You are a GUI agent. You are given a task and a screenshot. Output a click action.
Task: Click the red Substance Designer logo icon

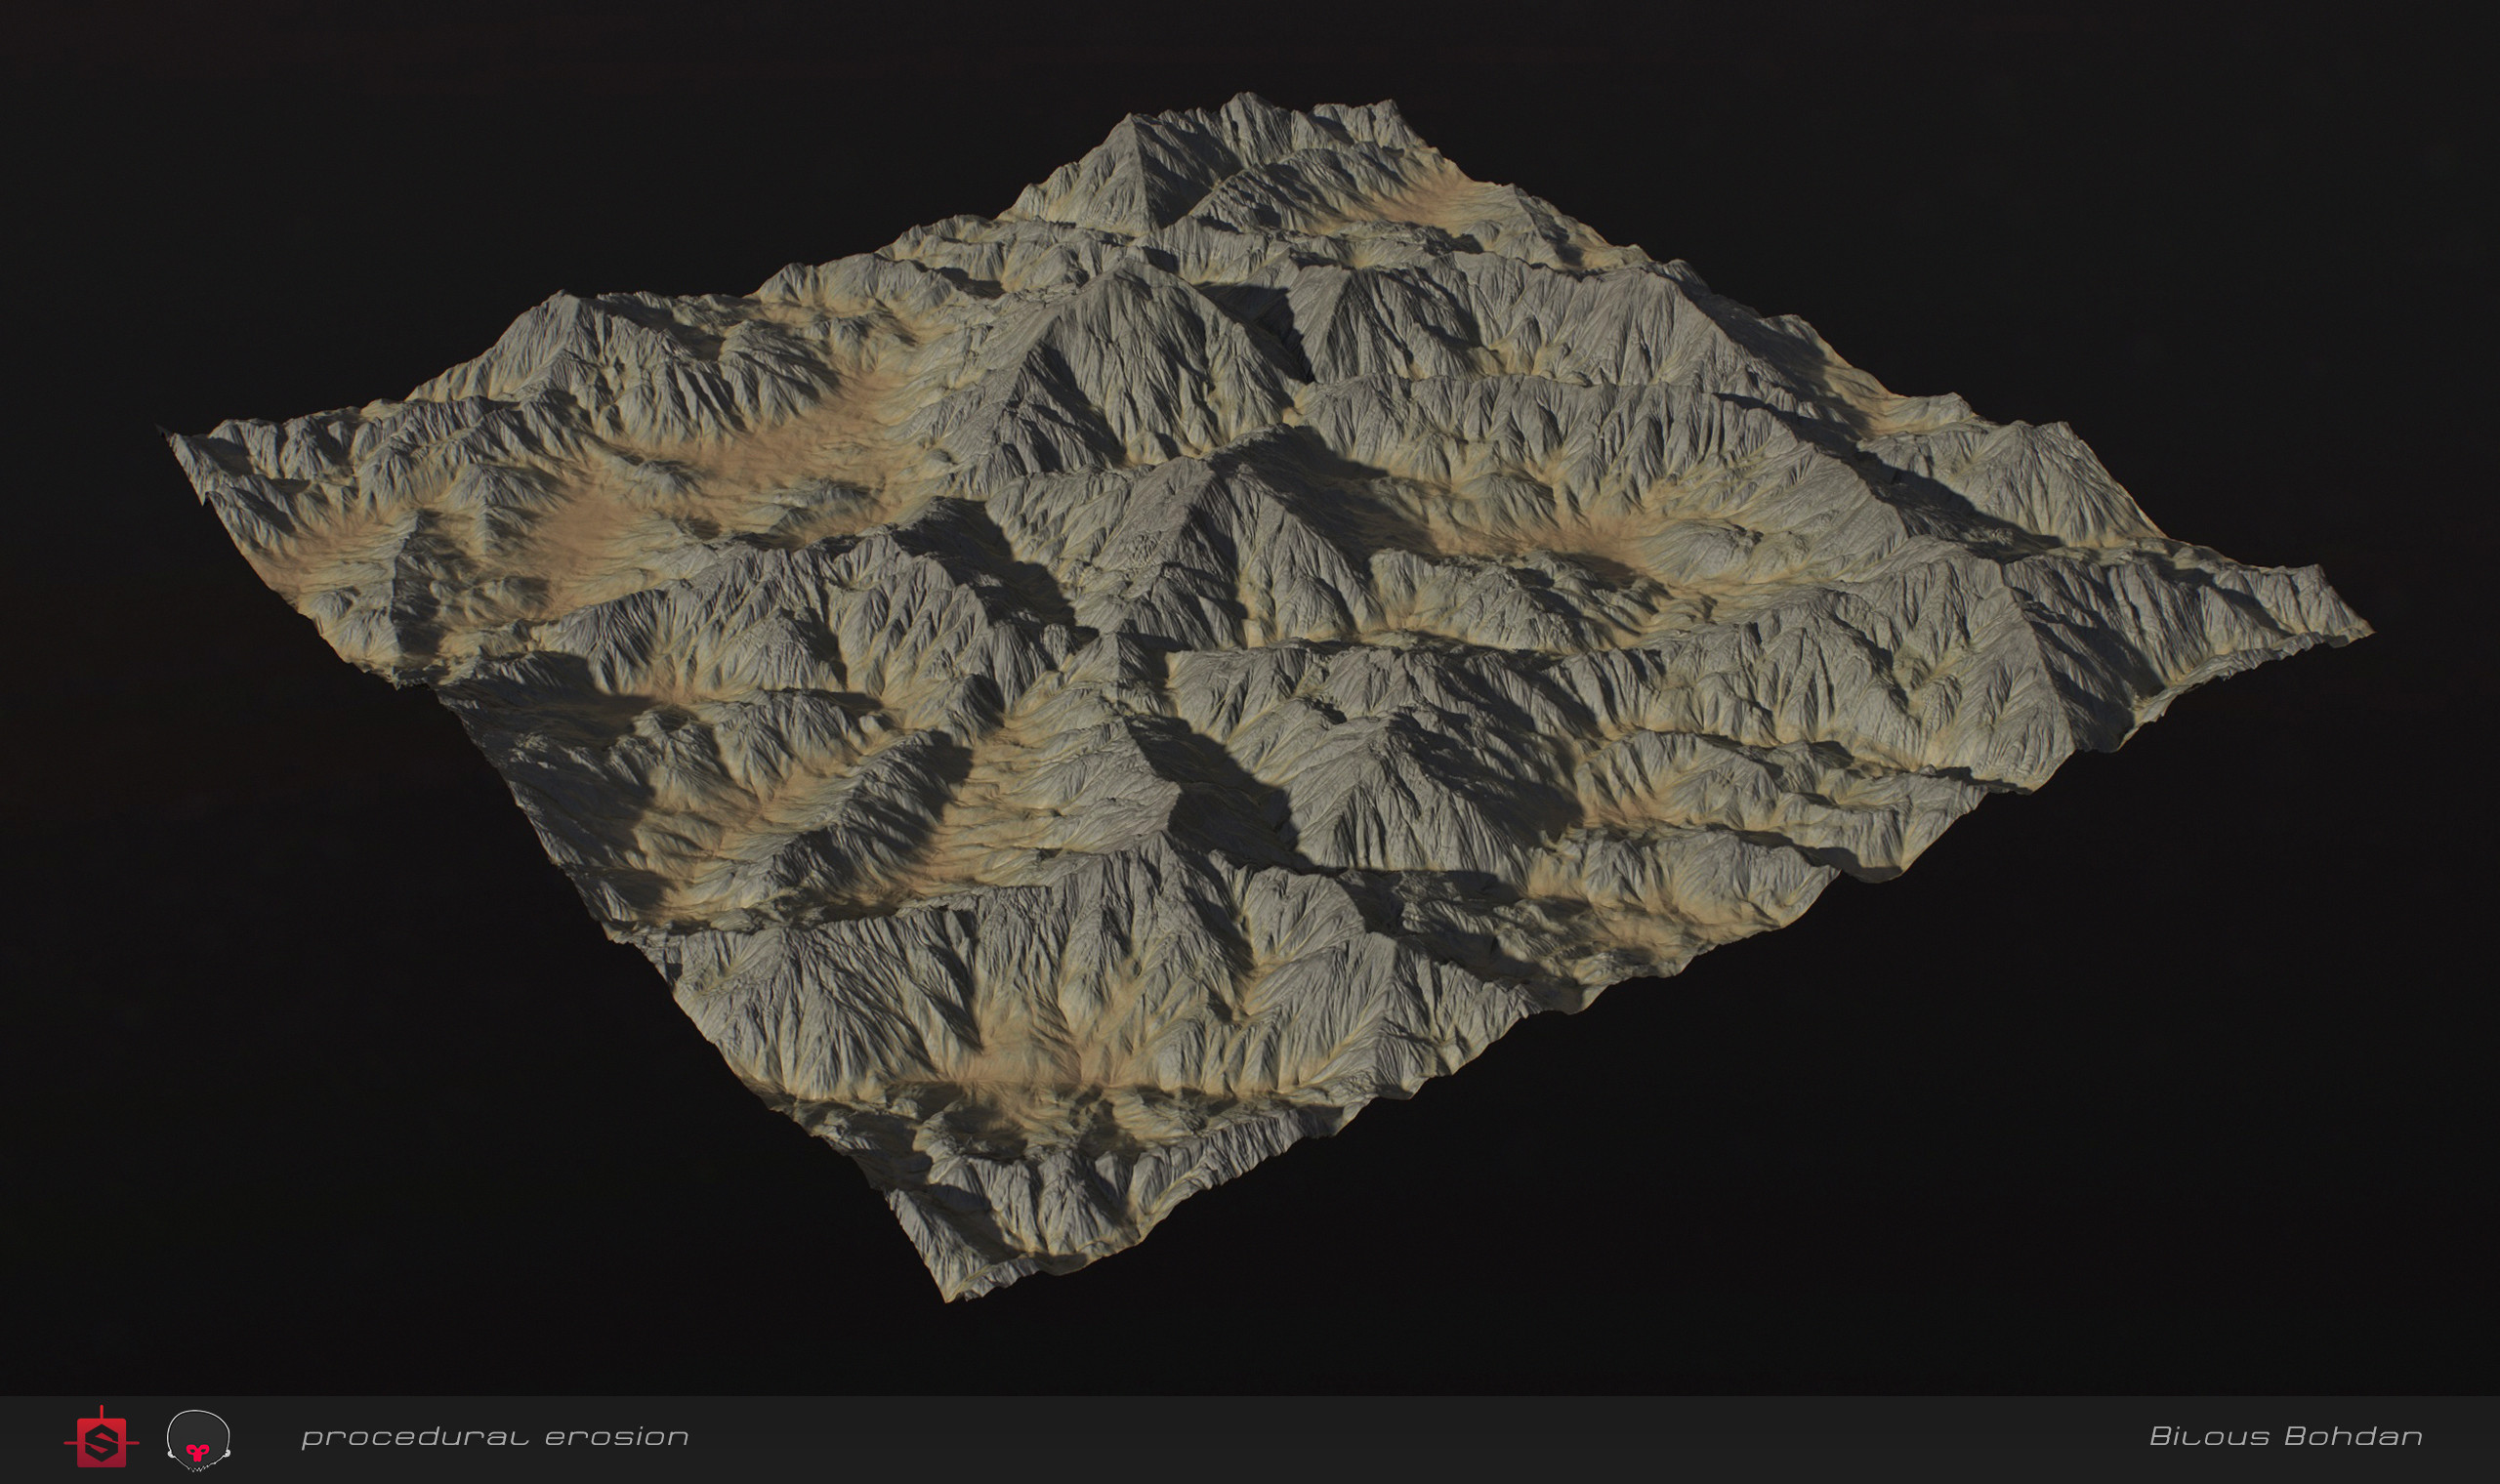[x=101, y=1444]
